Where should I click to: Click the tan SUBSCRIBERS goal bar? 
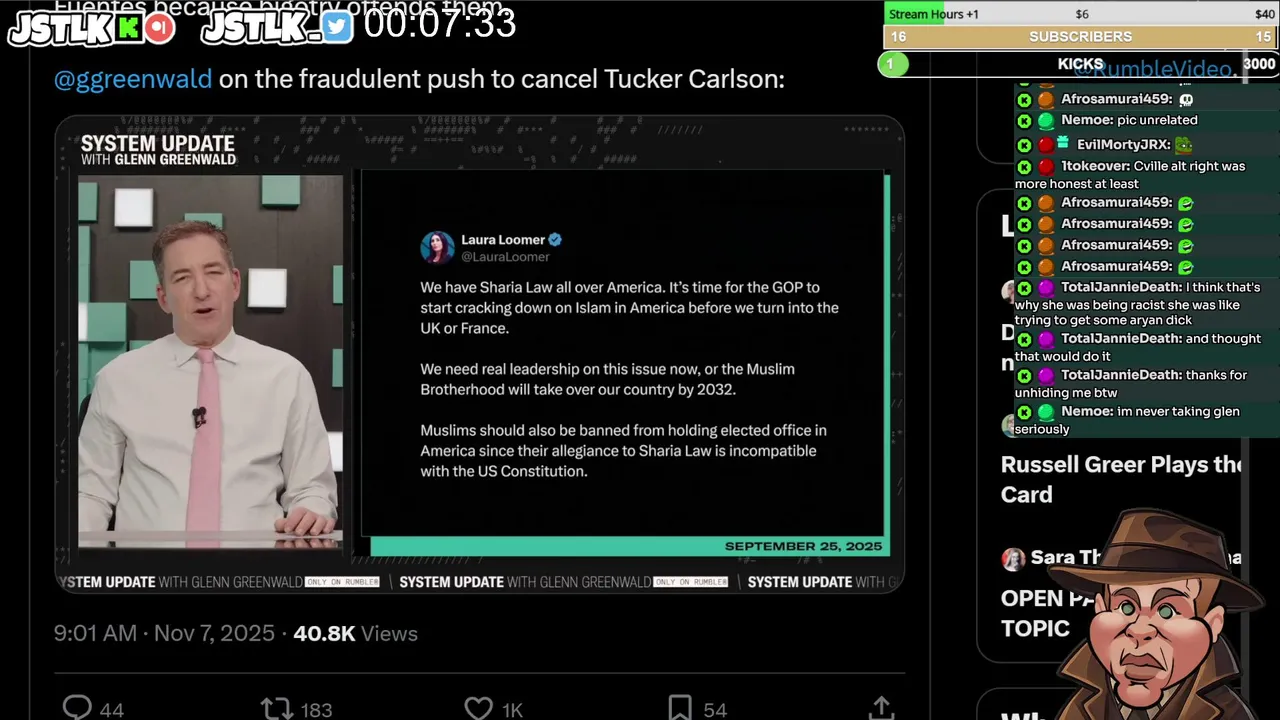click(x=1081, y=37)
